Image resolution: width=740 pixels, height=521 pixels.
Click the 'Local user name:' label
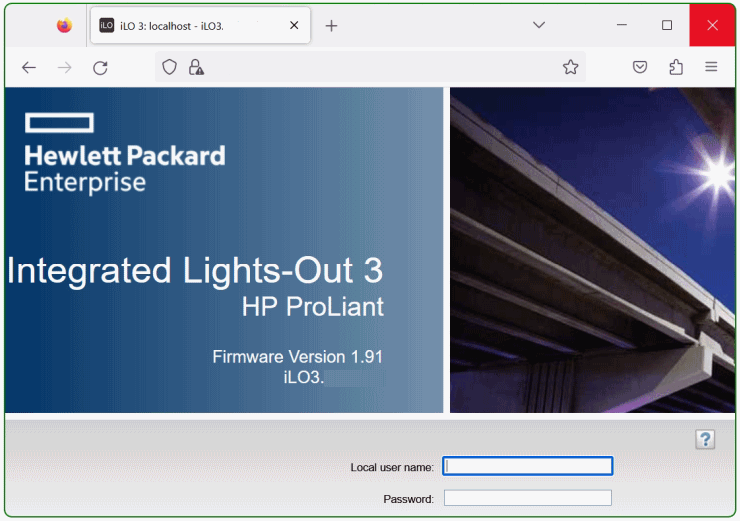click(392, 467)
